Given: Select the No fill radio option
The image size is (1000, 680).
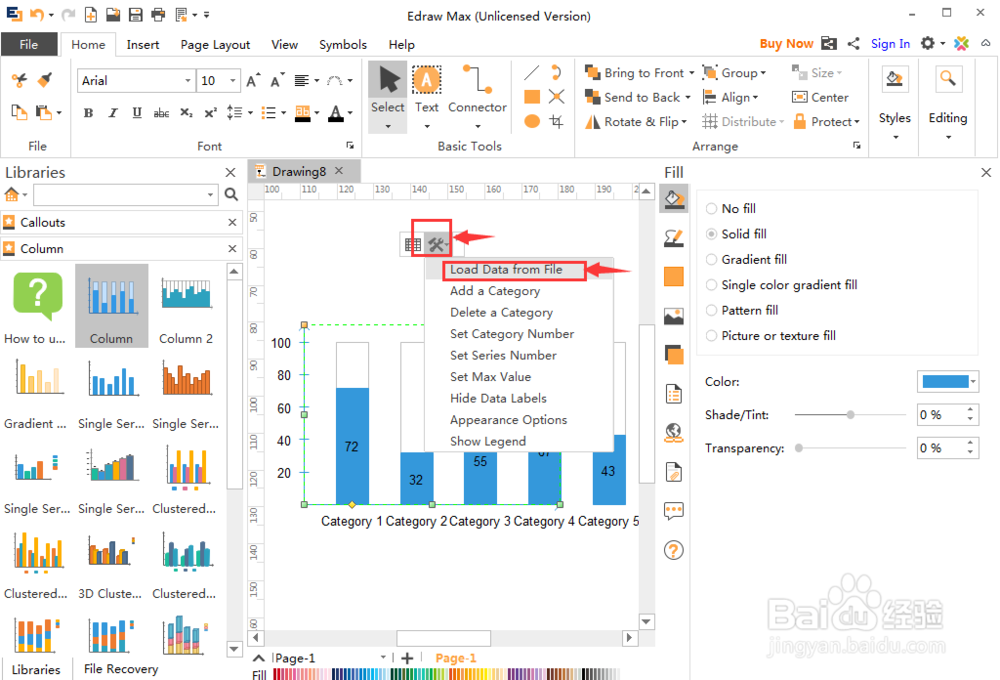Looking at the screenshot, I should click(731, 209).
